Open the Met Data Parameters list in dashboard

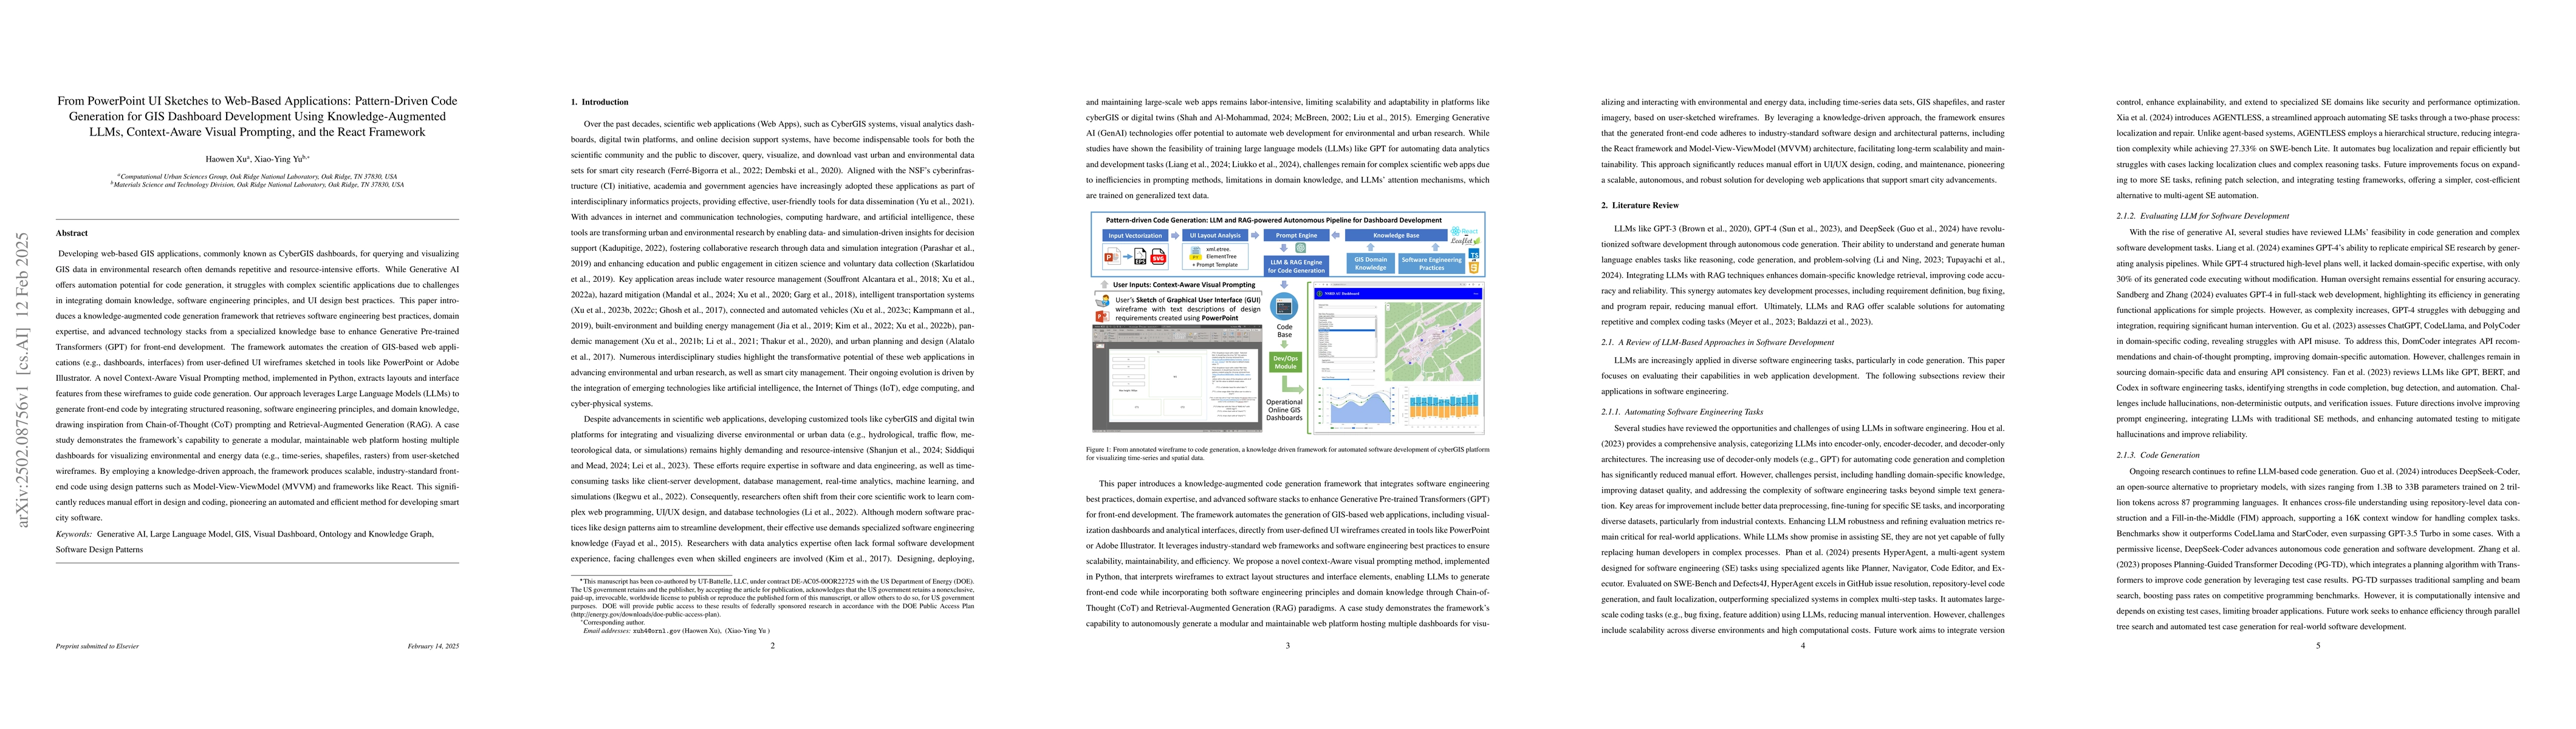[1348, 336]
